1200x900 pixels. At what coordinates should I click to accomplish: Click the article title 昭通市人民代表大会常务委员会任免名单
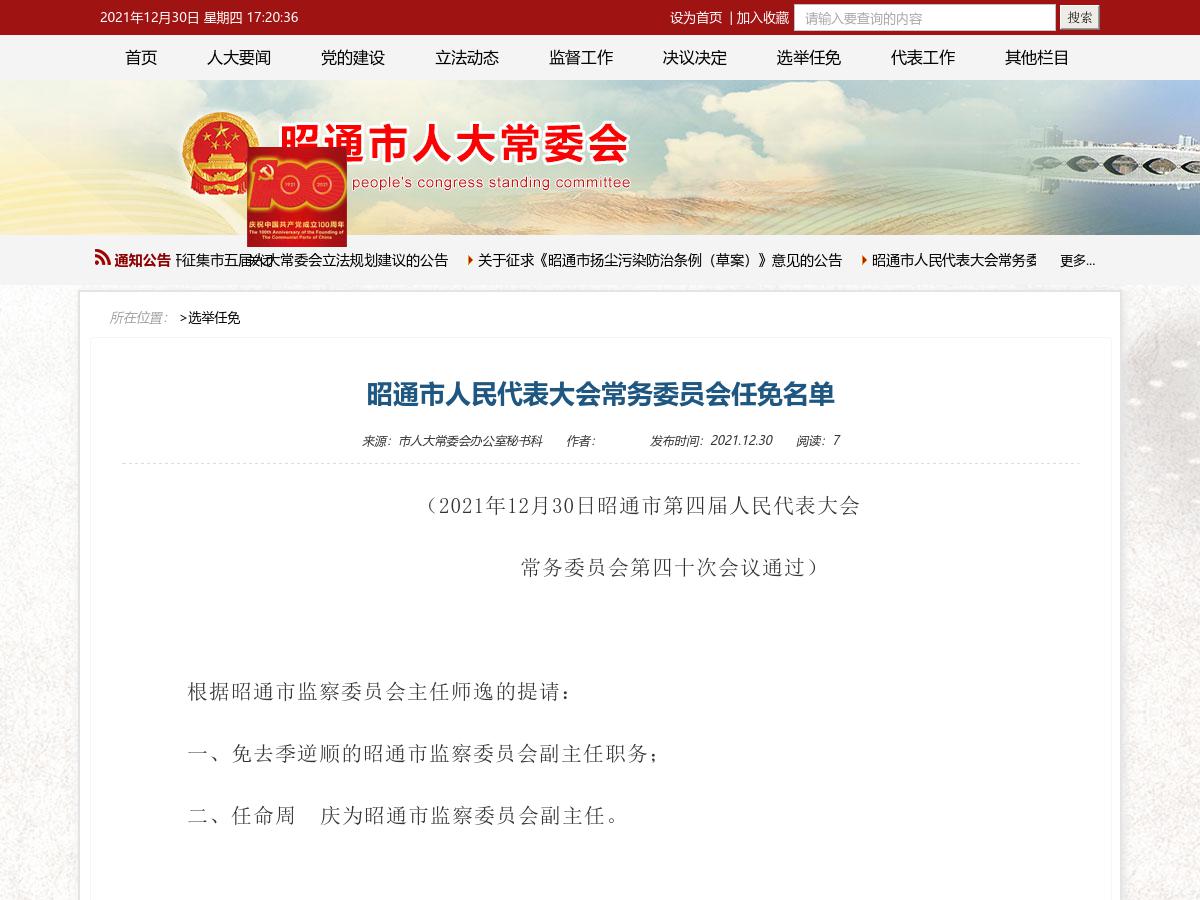pyautogui.click(x=600, y=394)
